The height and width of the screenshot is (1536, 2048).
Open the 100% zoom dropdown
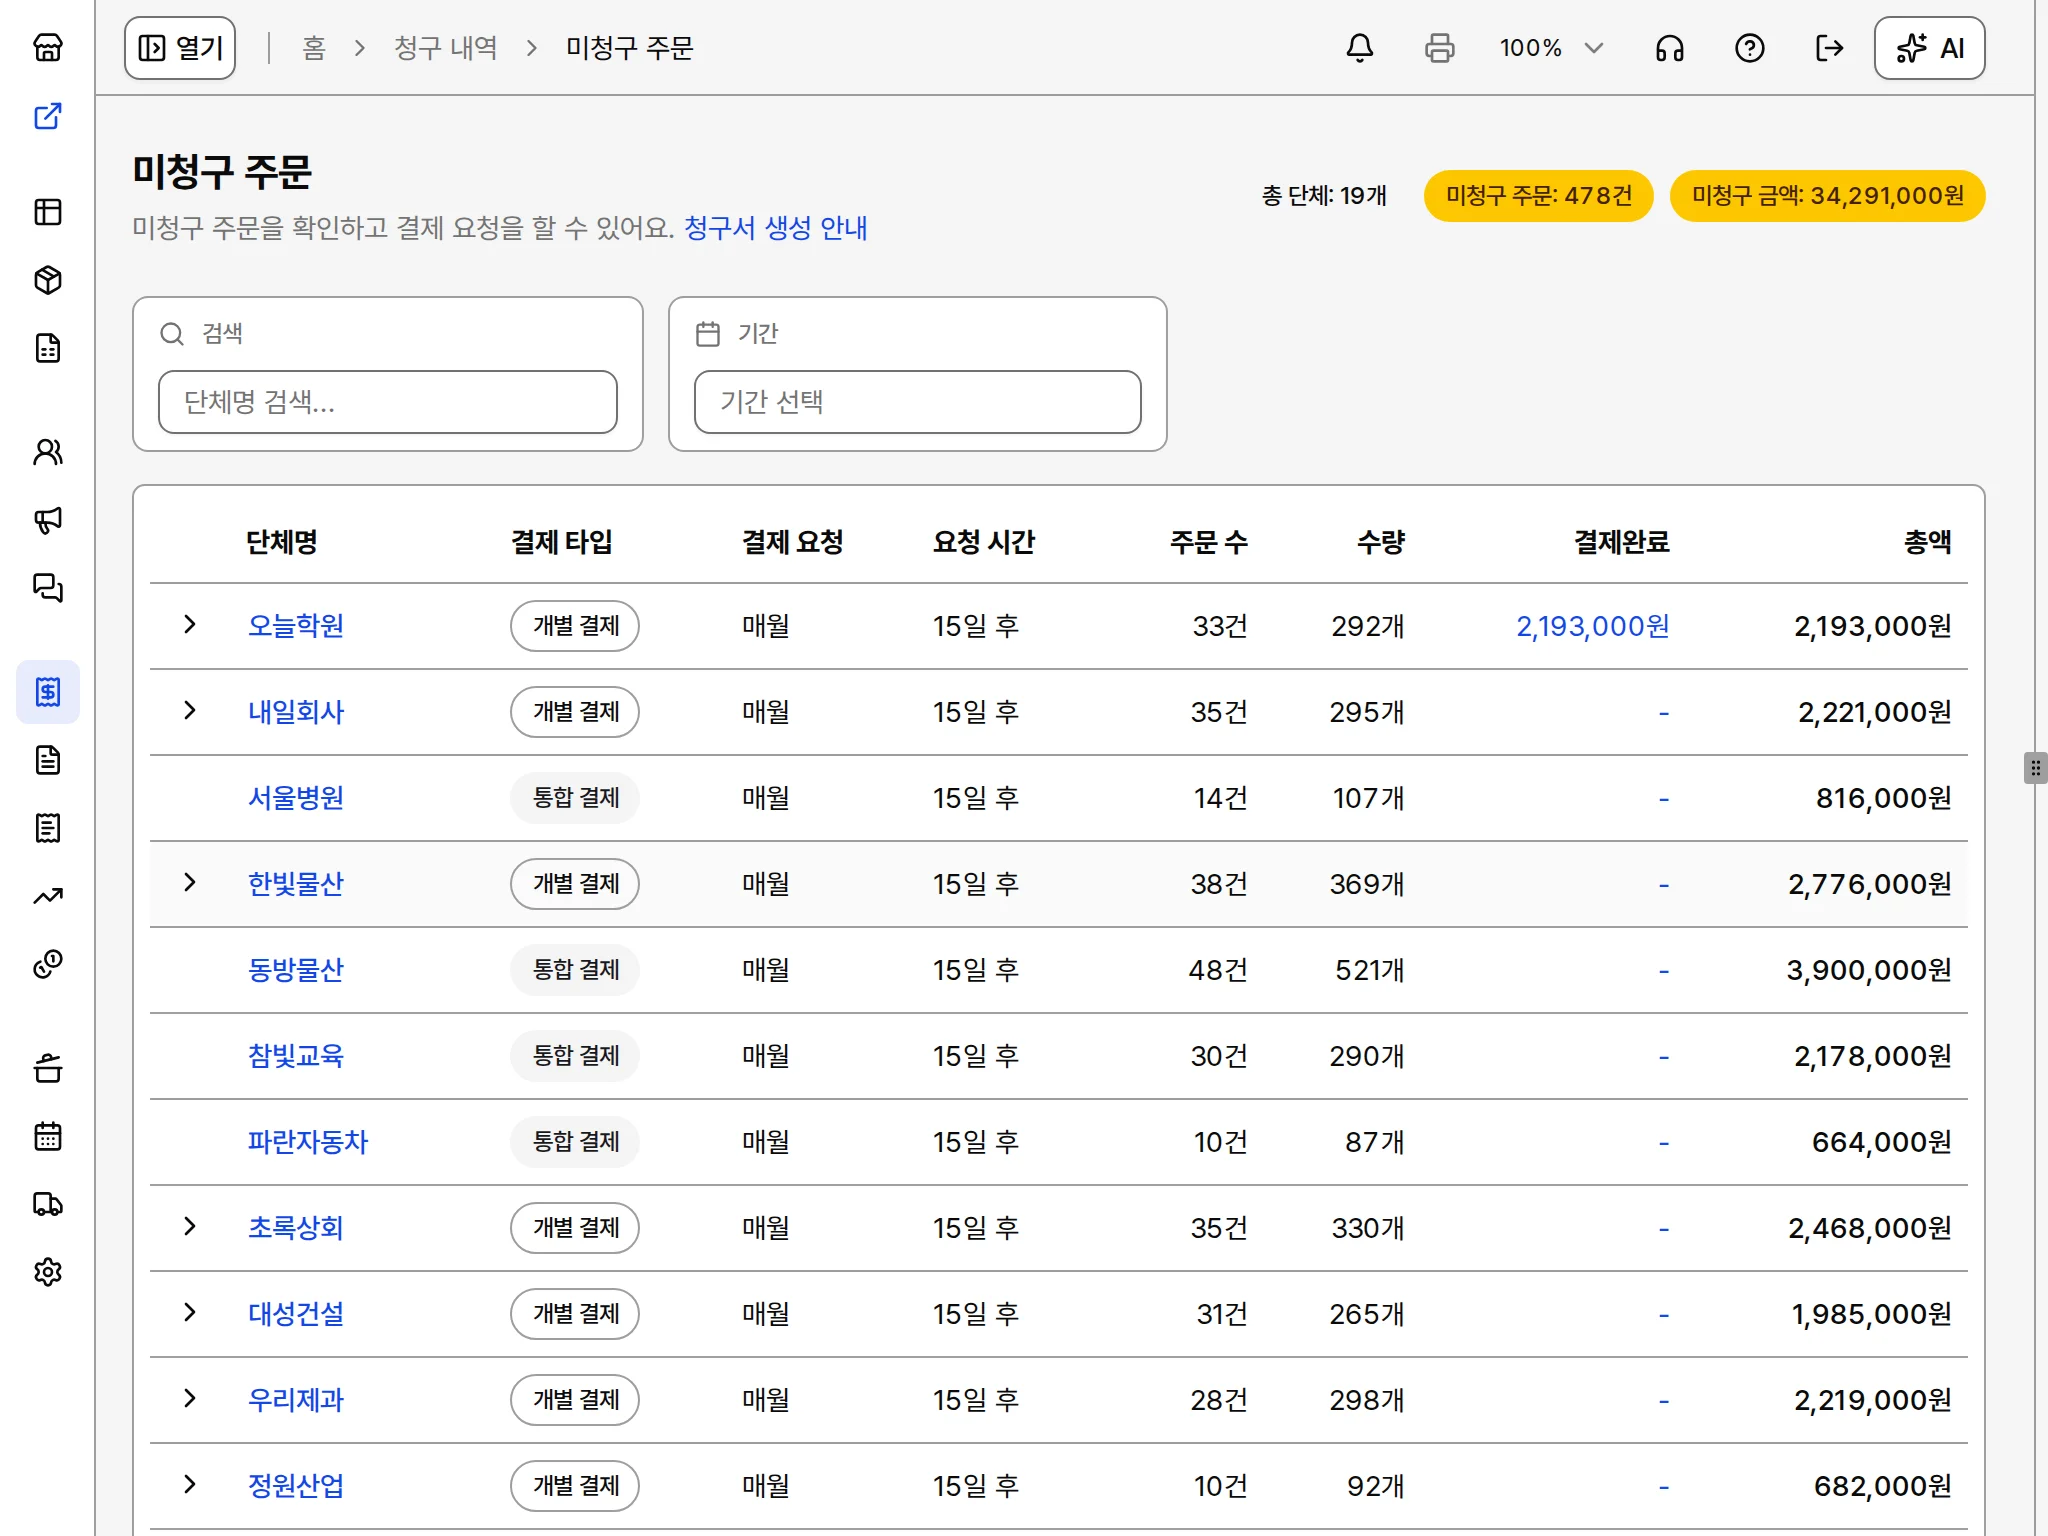point(1551,48)
